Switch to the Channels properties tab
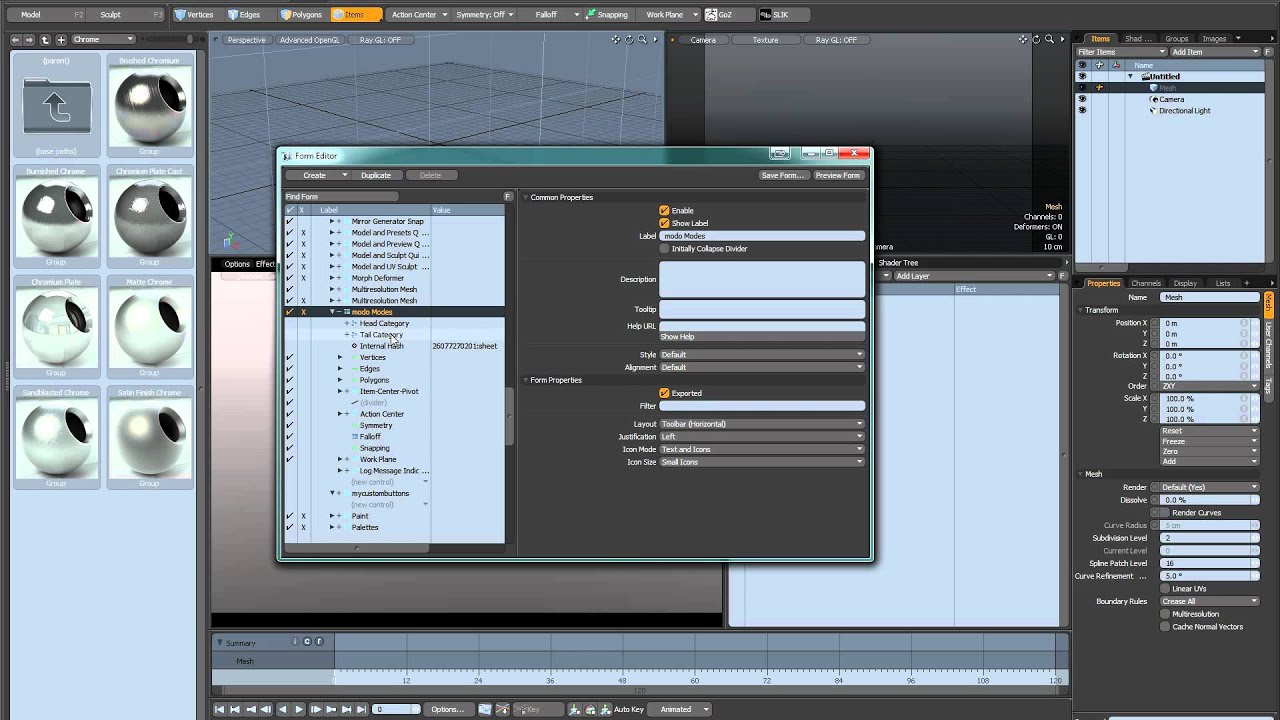This screenshot has width=1280, height=720. pyautogui.click(x=1146, y=283)
